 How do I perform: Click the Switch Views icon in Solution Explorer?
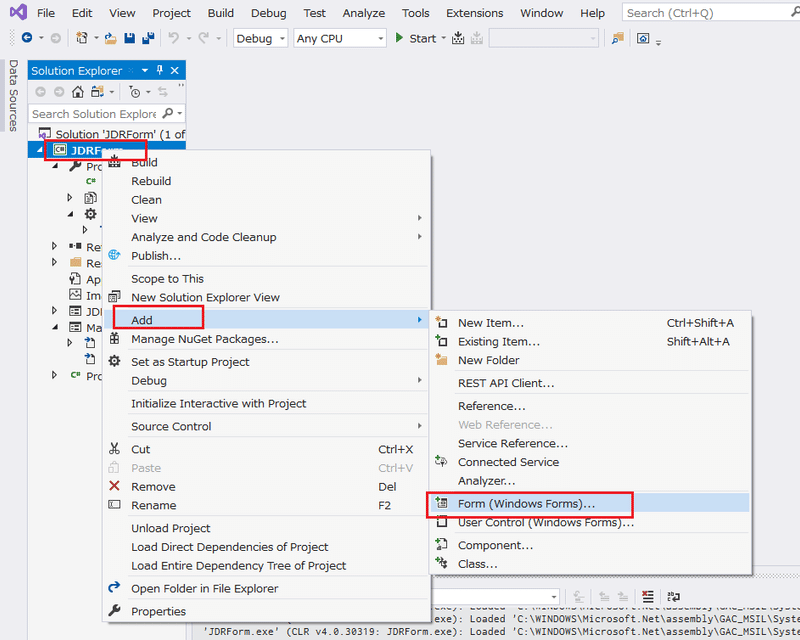tap(97, 92)
